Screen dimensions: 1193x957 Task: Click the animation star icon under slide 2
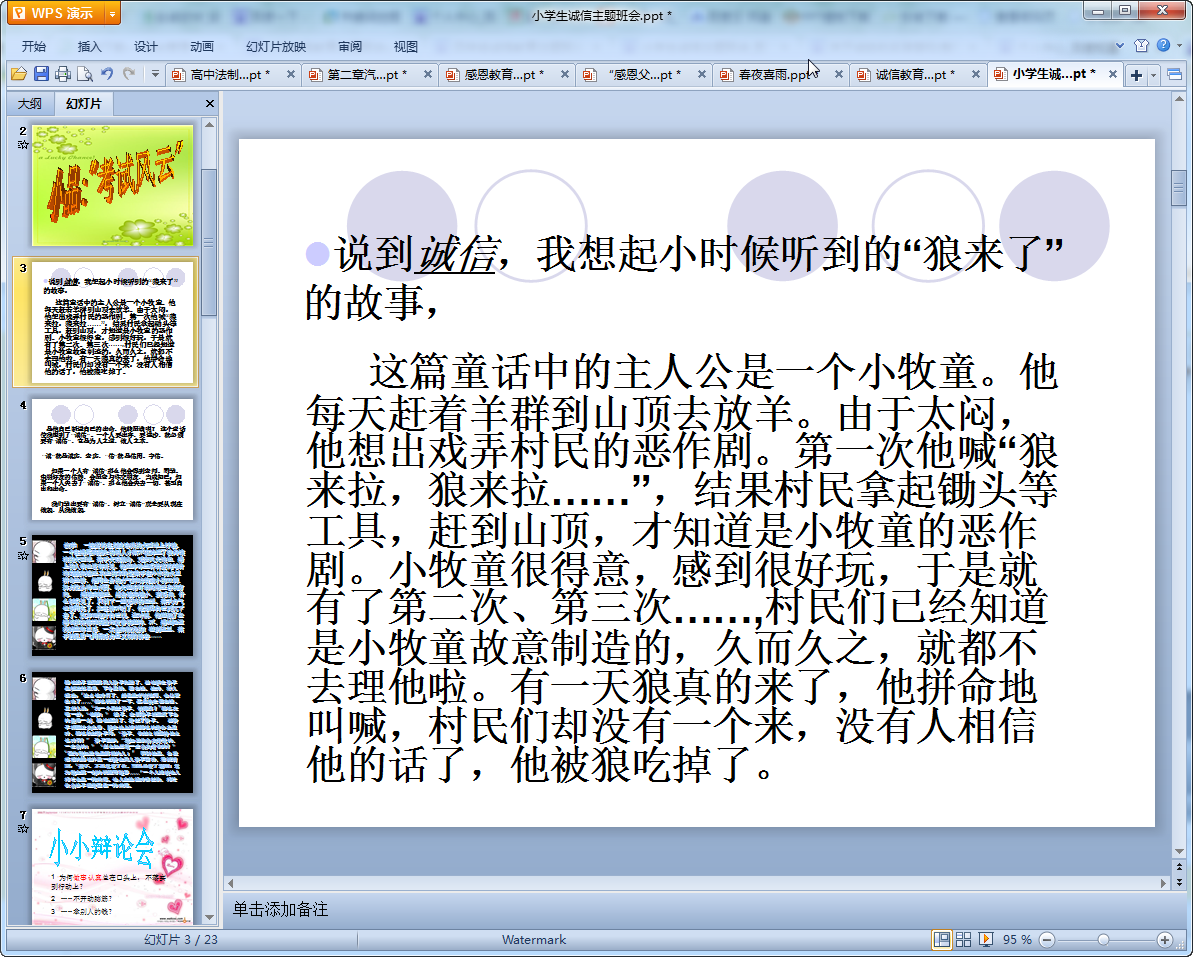23,145
